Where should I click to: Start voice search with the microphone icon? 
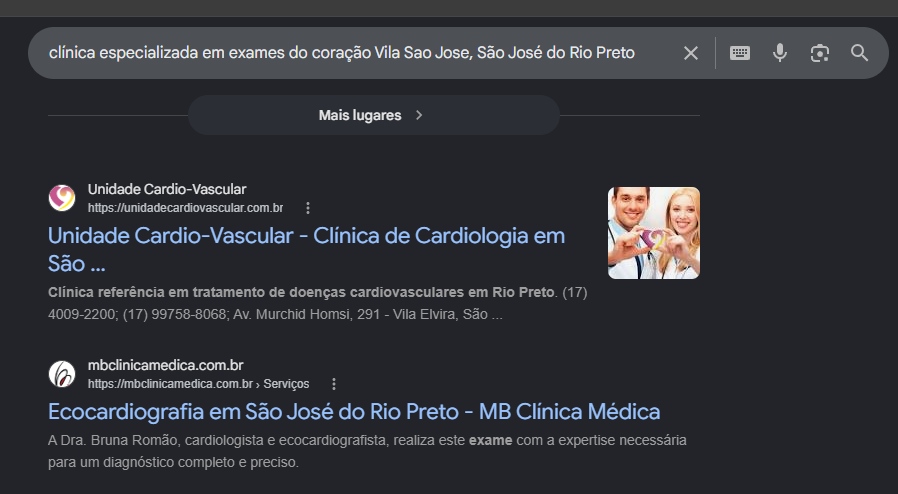pyautogui.click(x=779, y=53)
